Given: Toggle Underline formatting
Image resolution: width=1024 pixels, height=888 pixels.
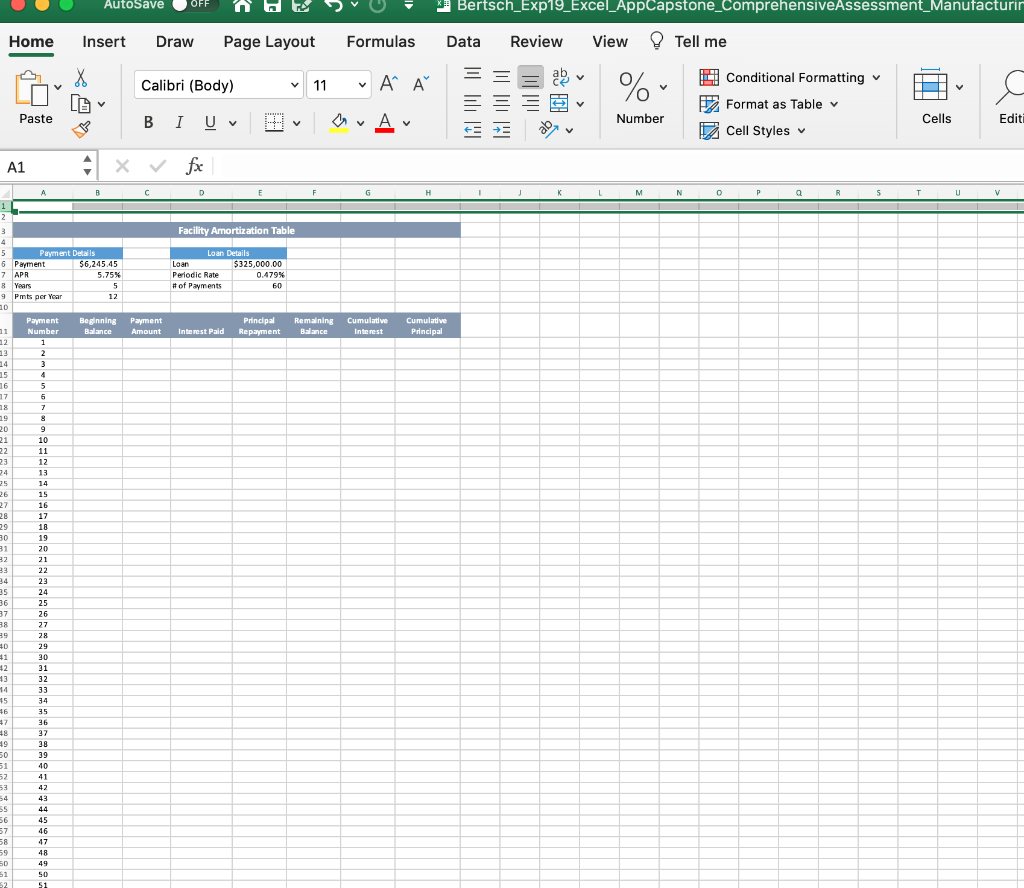Looking at the screenshot, I should 210,122.
